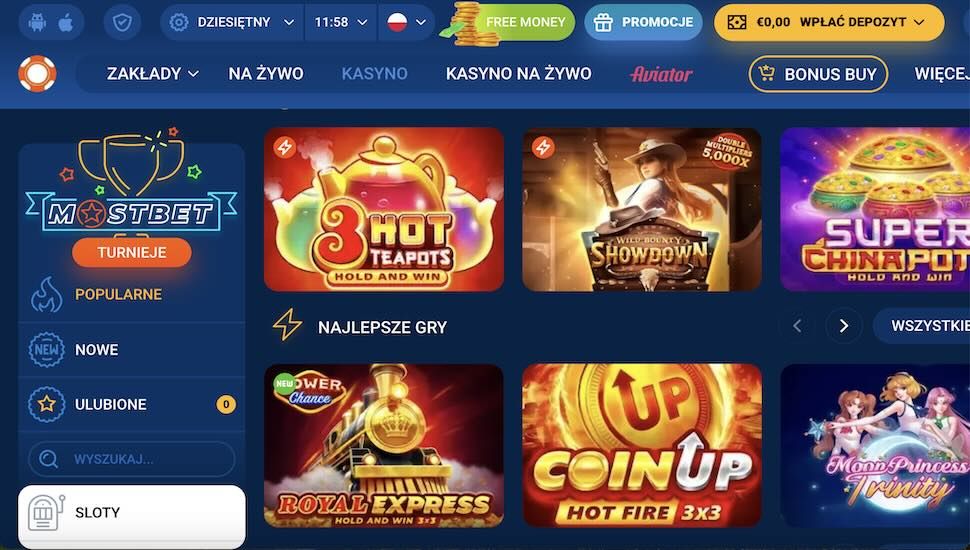The image size is (970, 550).
Task: Click the flame icon beside Popularne
Action: coord(46,294)
